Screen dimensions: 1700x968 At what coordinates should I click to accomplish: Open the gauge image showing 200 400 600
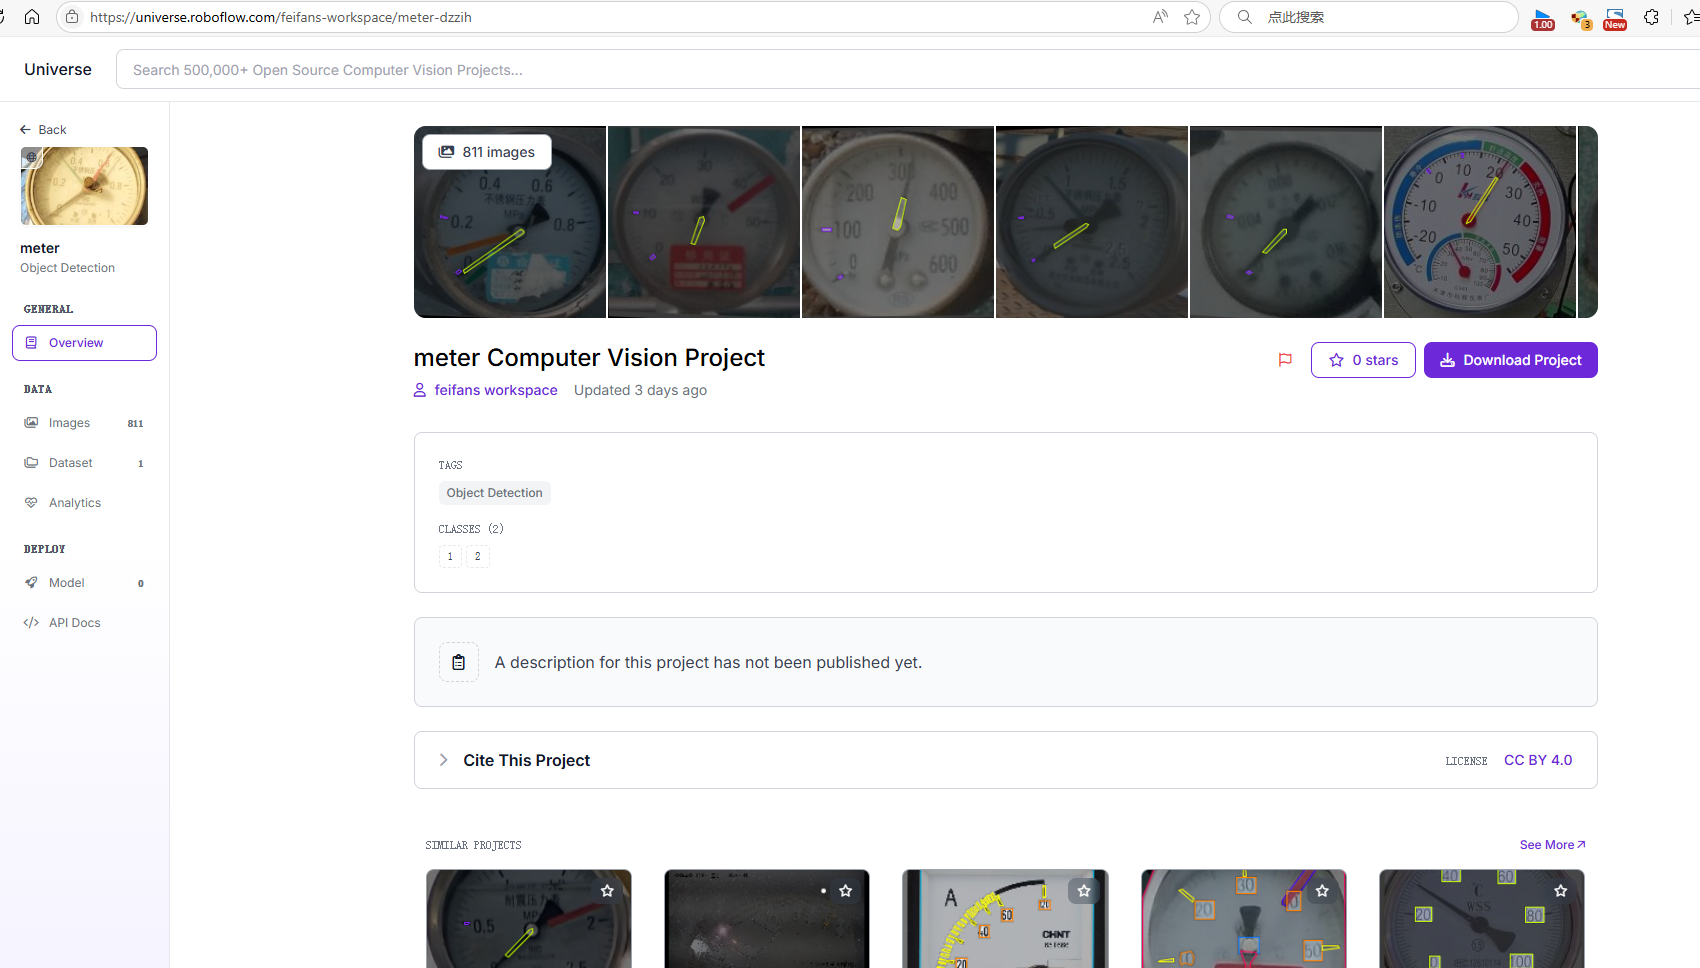click(898, 222)
